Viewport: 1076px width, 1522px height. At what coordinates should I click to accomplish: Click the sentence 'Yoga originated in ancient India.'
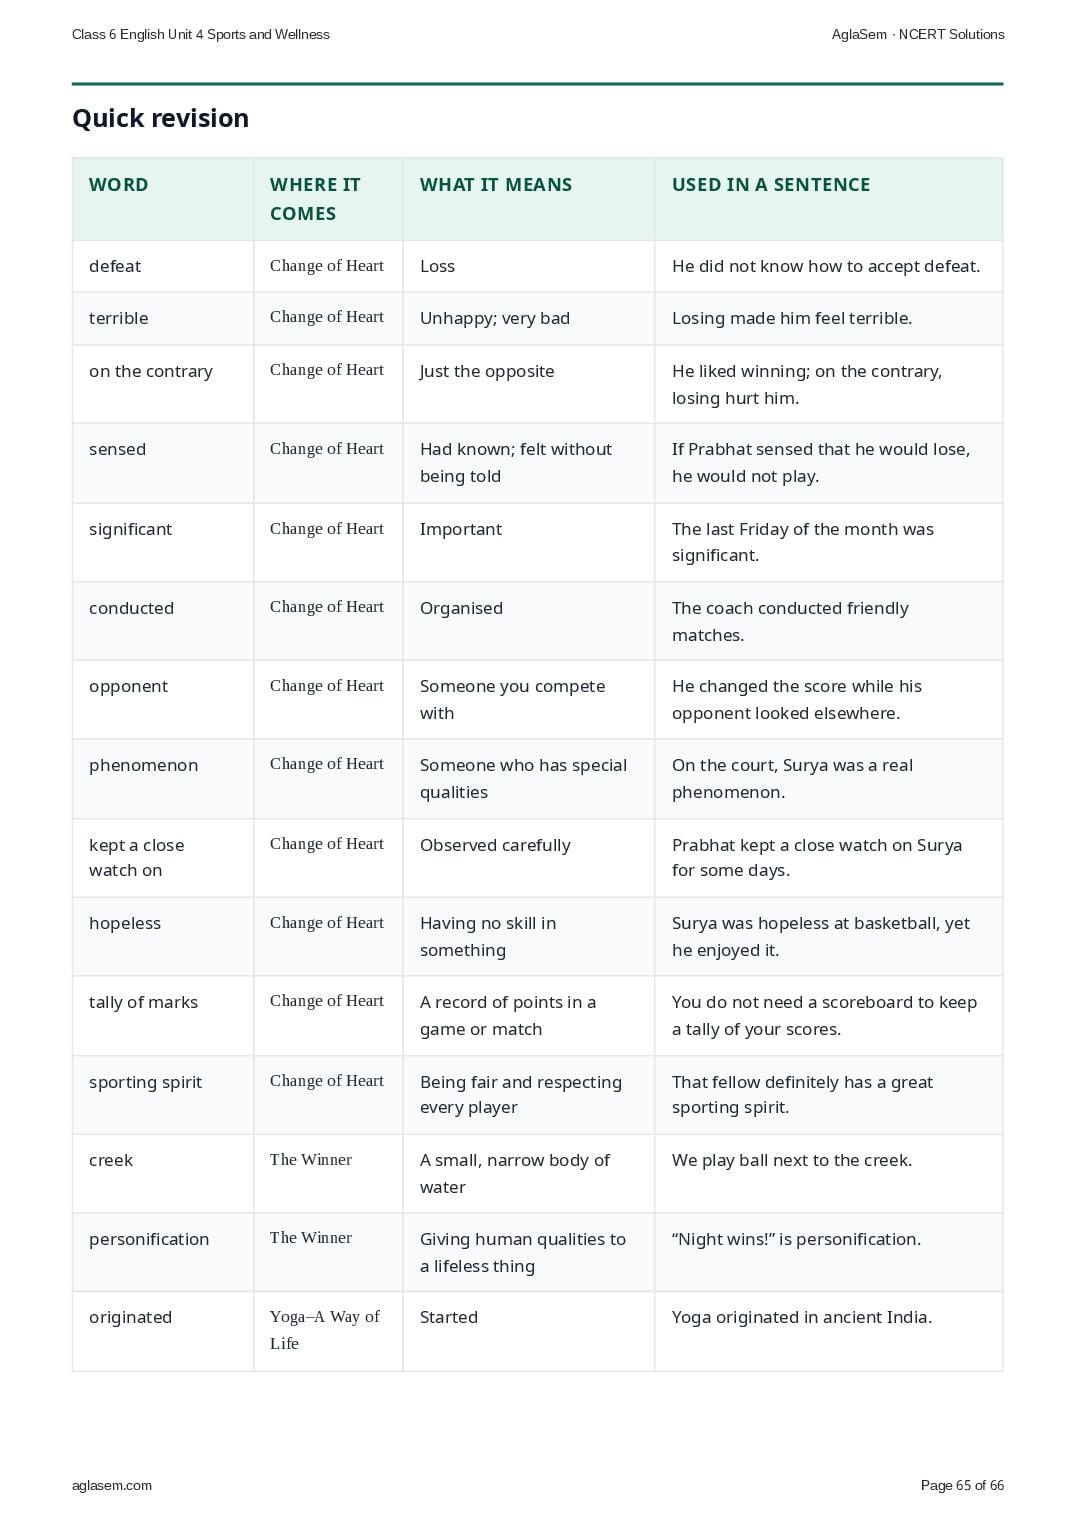pos(802,1317)
